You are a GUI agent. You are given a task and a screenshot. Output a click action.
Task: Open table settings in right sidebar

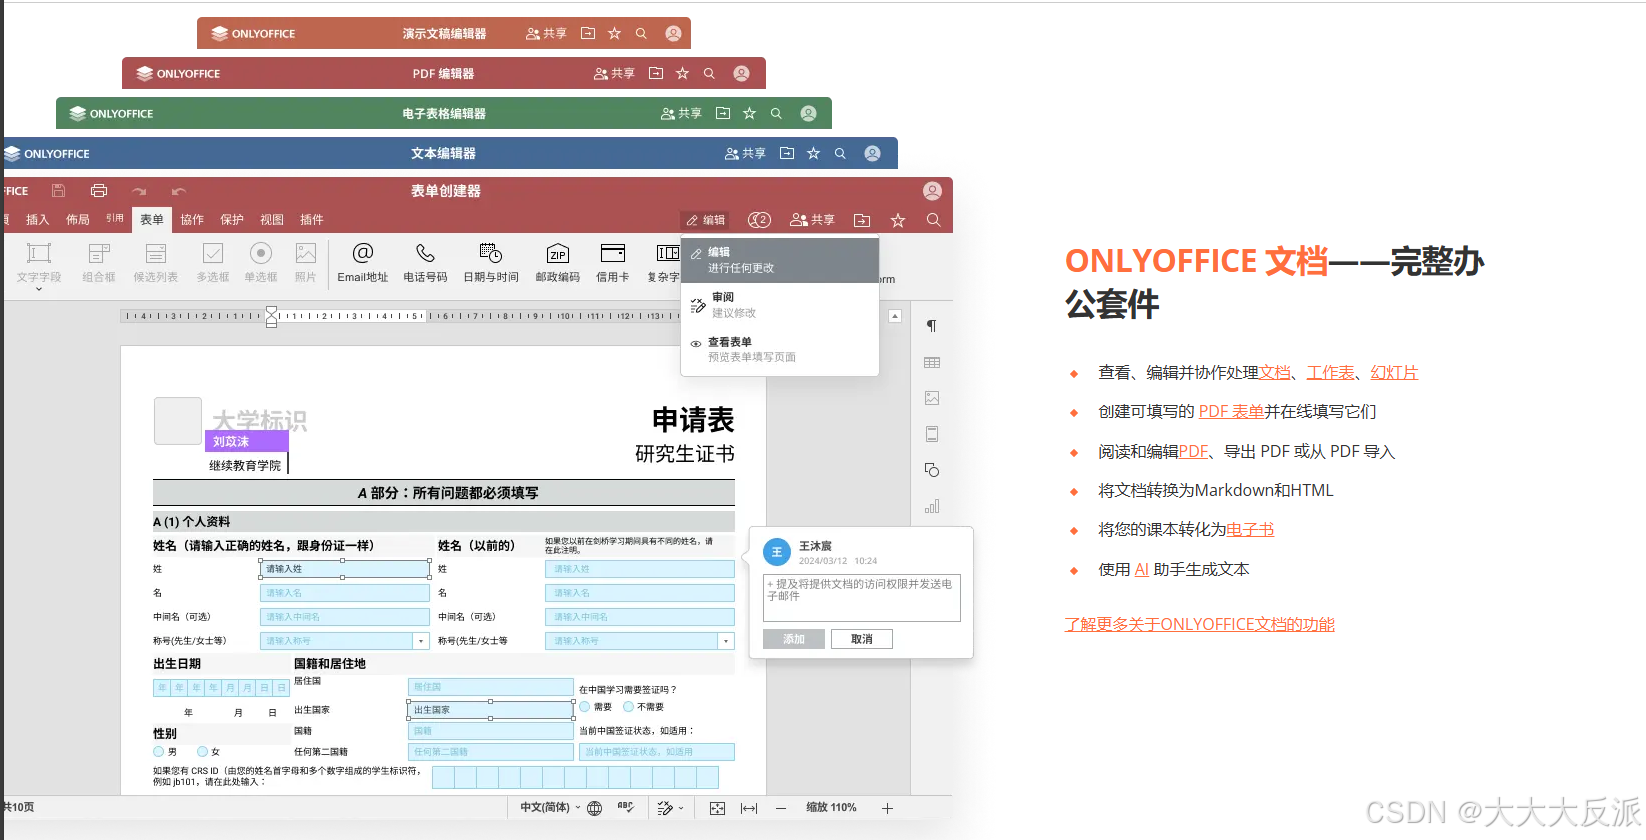point(932,362)
